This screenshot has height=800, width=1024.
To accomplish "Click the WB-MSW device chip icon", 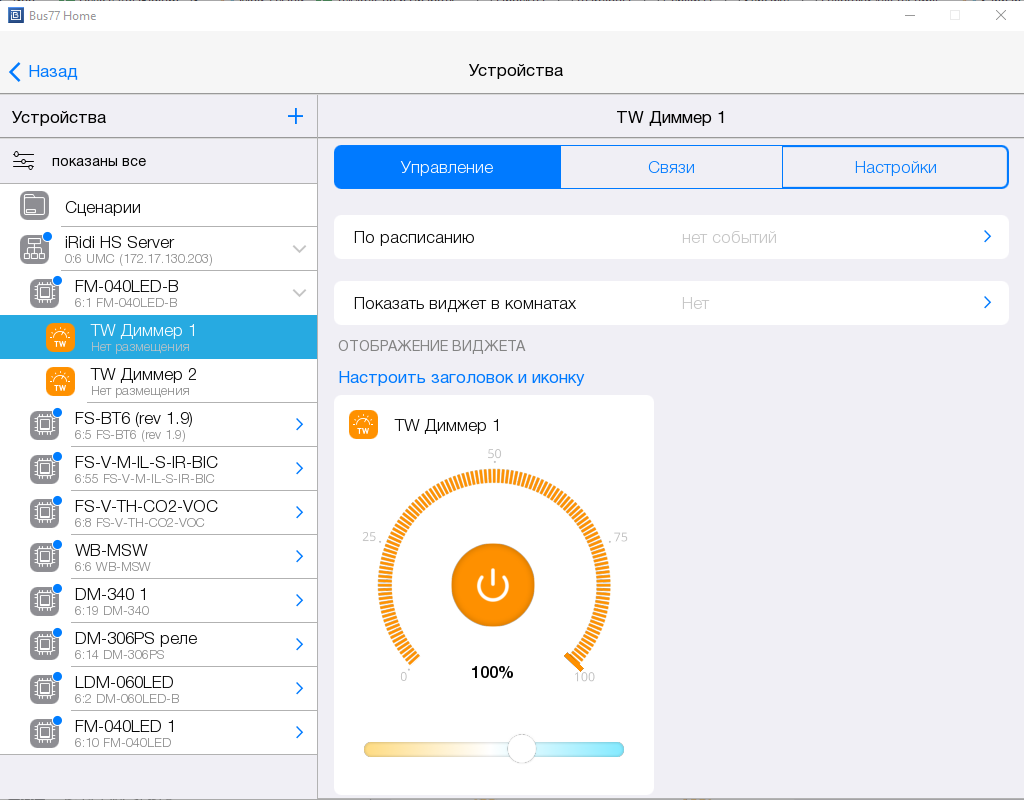I will pos(44,557).
